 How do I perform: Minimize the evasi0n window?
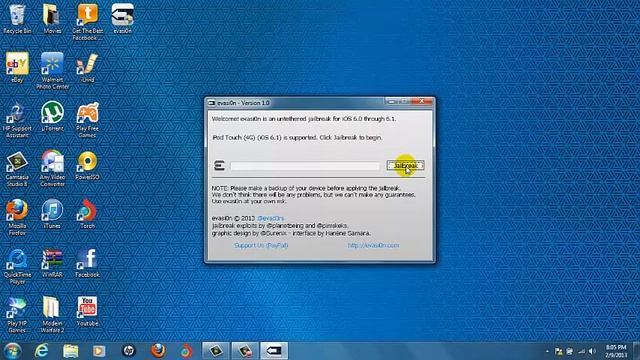point(391,101)
